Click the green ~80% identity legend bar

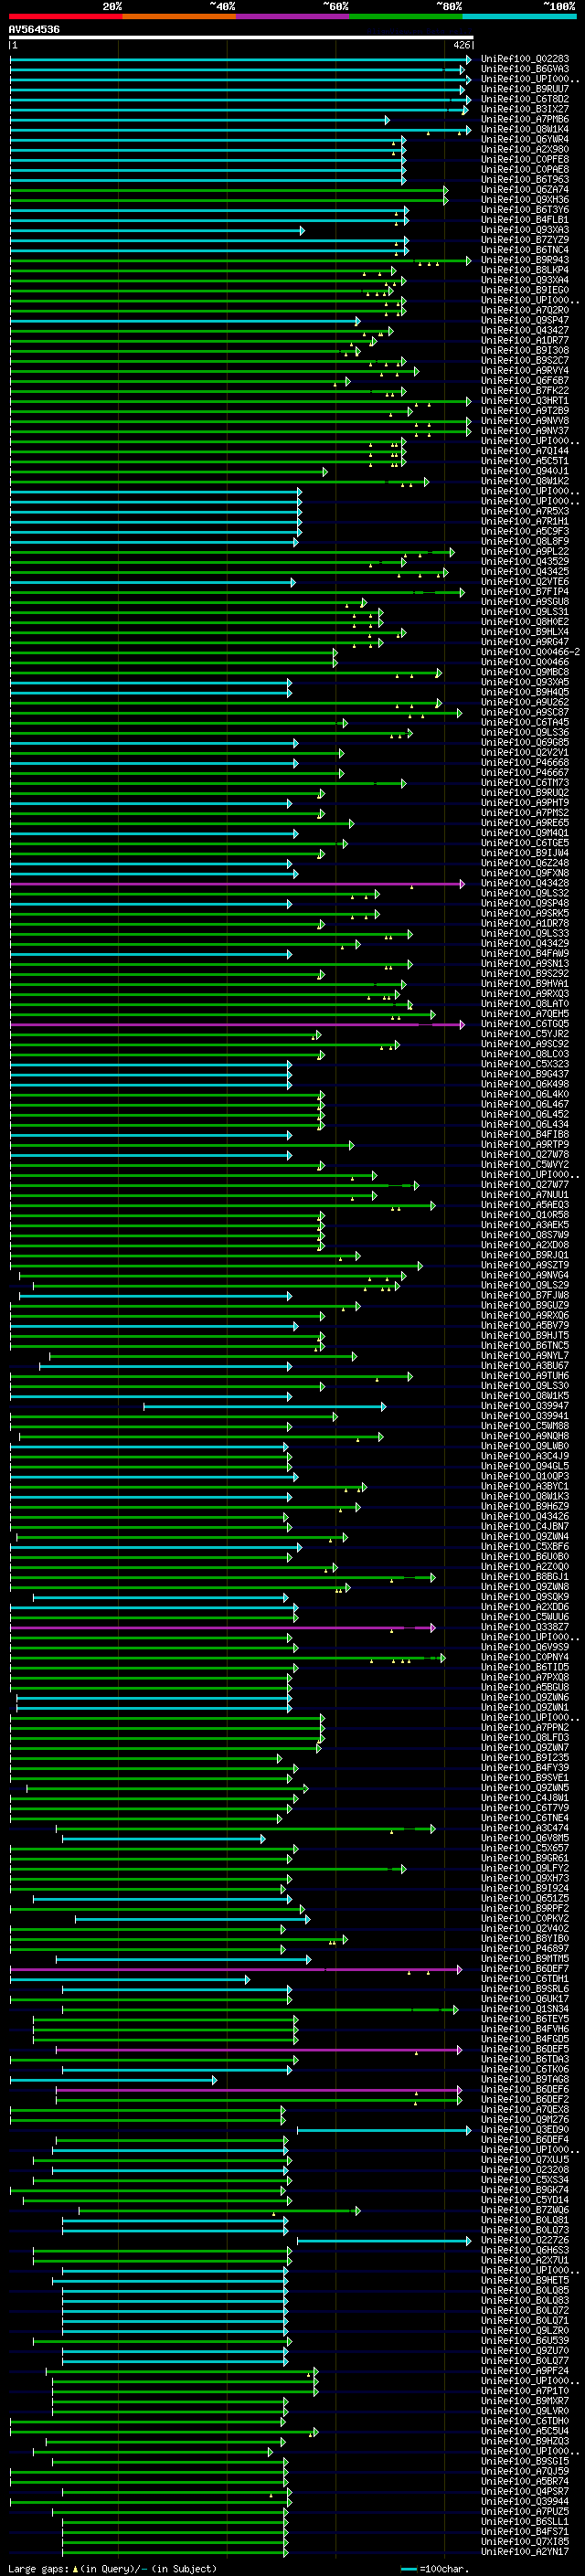[x=406, y=16]
